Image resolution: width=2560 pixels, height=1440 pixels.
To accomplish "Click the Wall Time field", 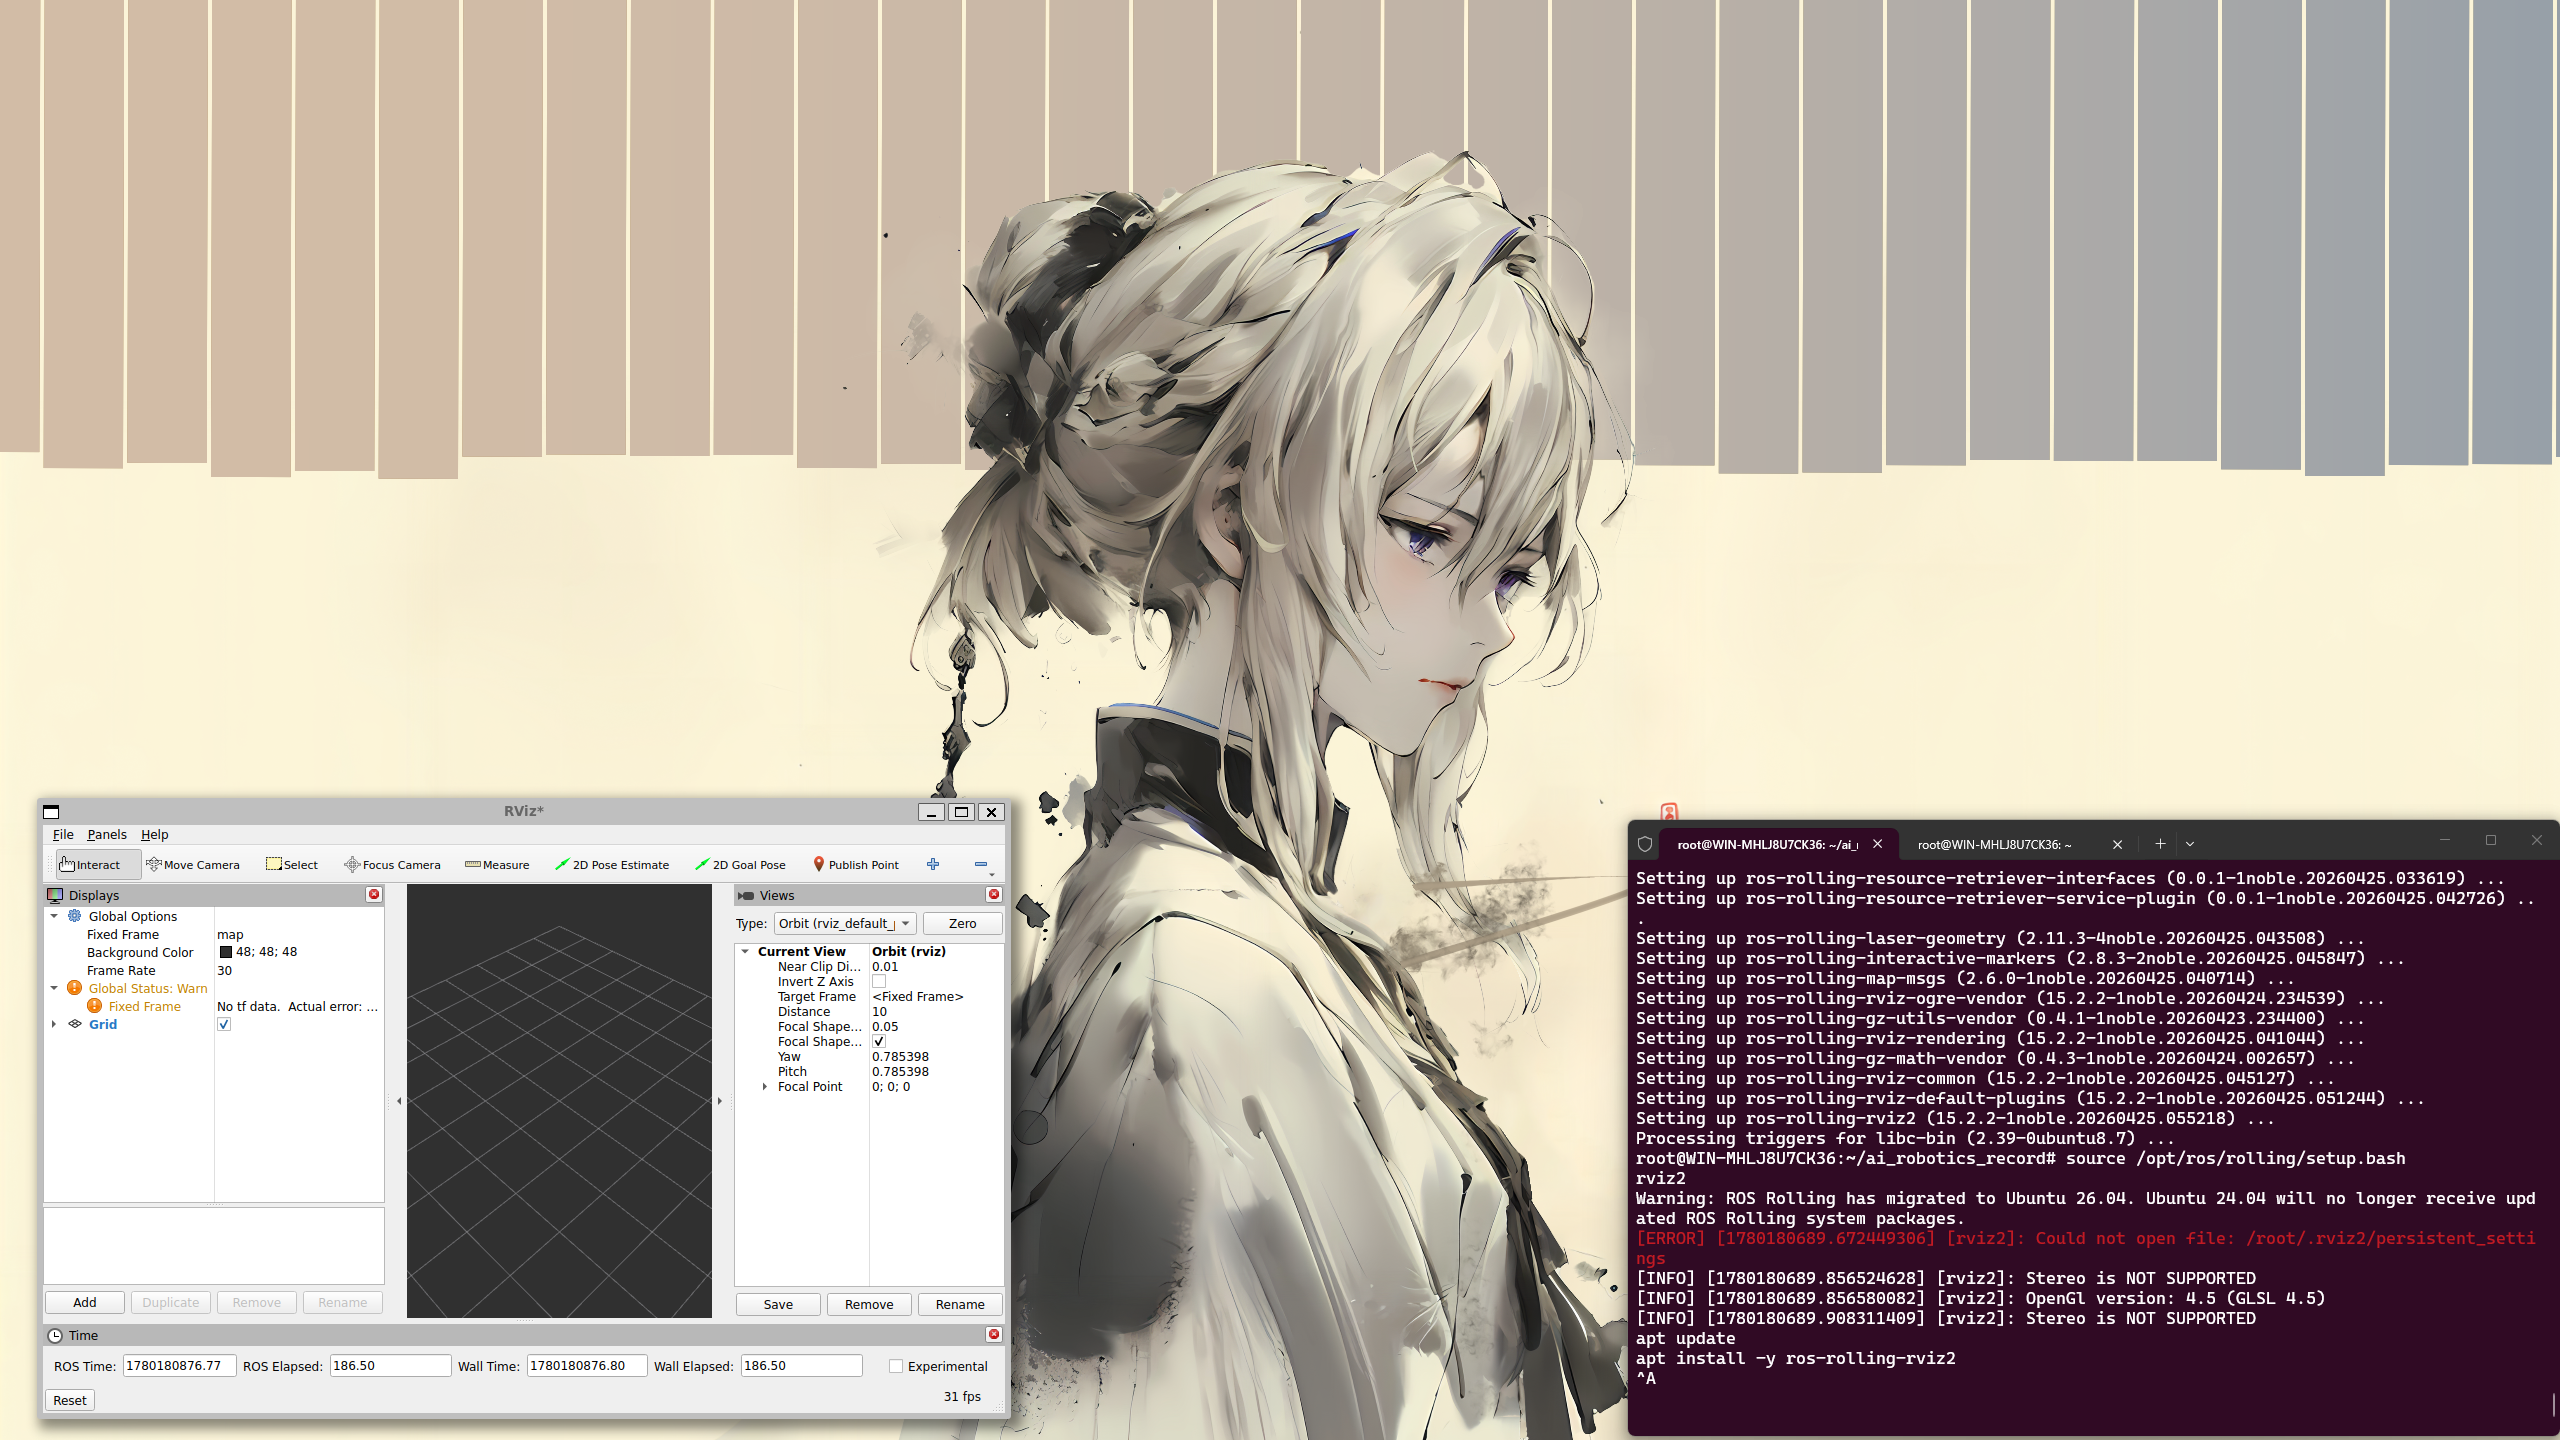I will (588, 1366).
